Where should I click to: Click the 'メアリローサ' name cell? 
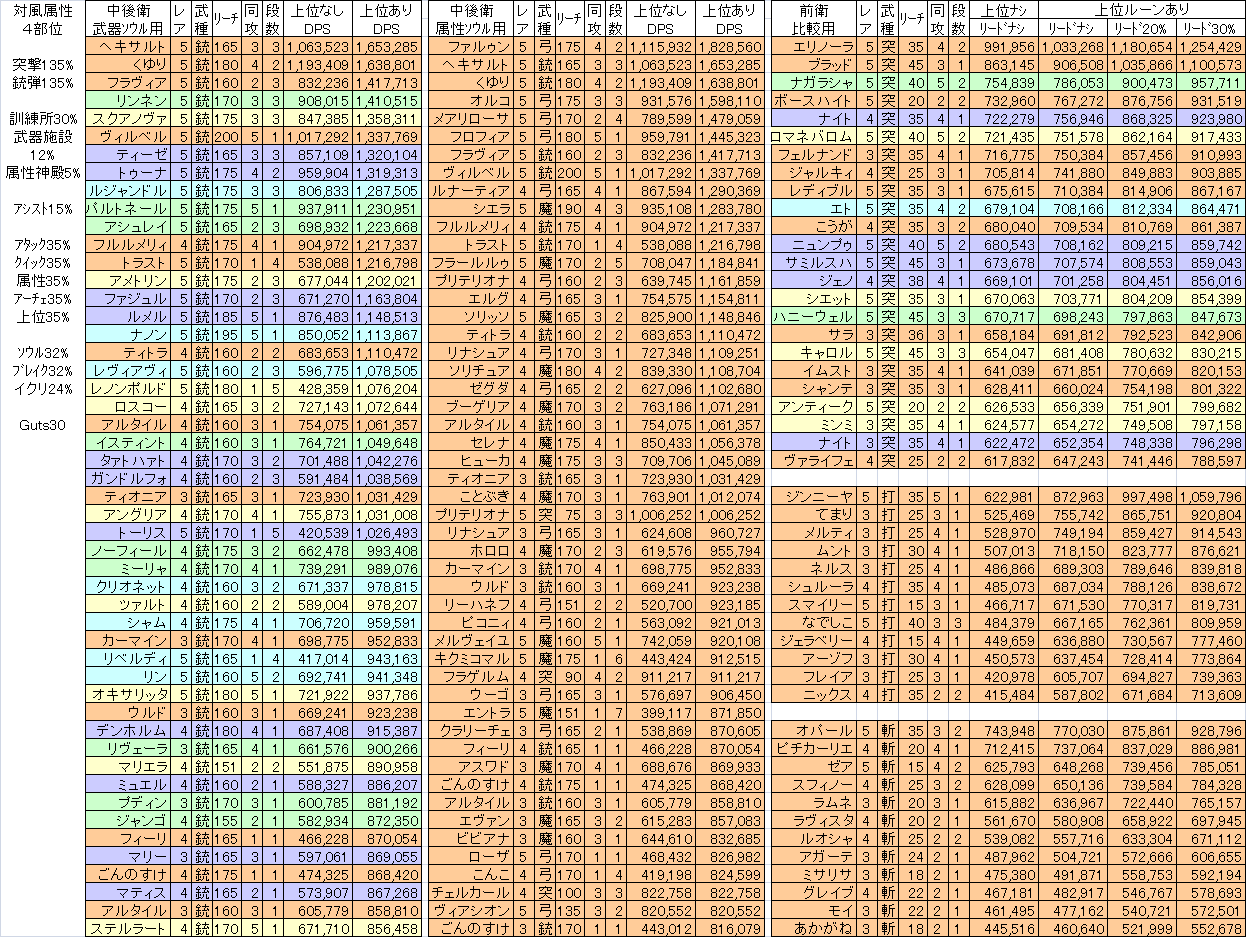[x=471, y=118]
